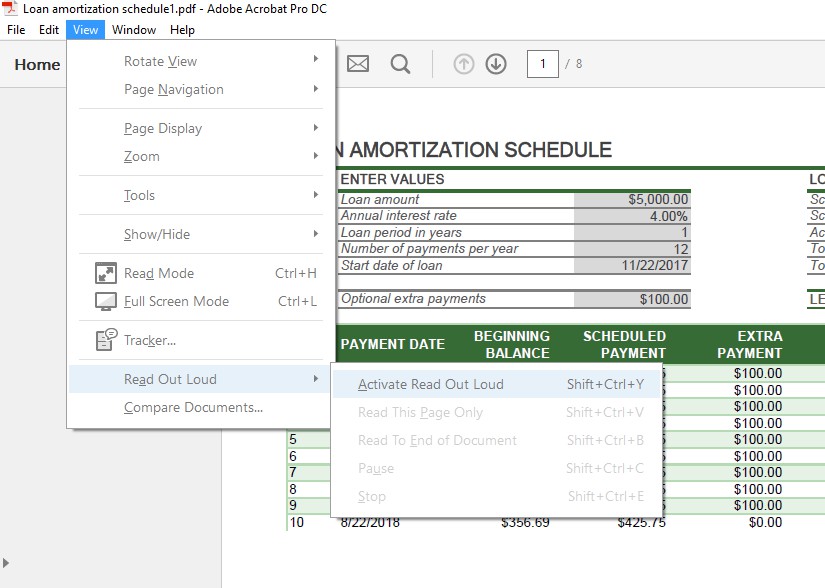
Task: Open the File menu
Action: pyautogui.click(x=16, y=30)
